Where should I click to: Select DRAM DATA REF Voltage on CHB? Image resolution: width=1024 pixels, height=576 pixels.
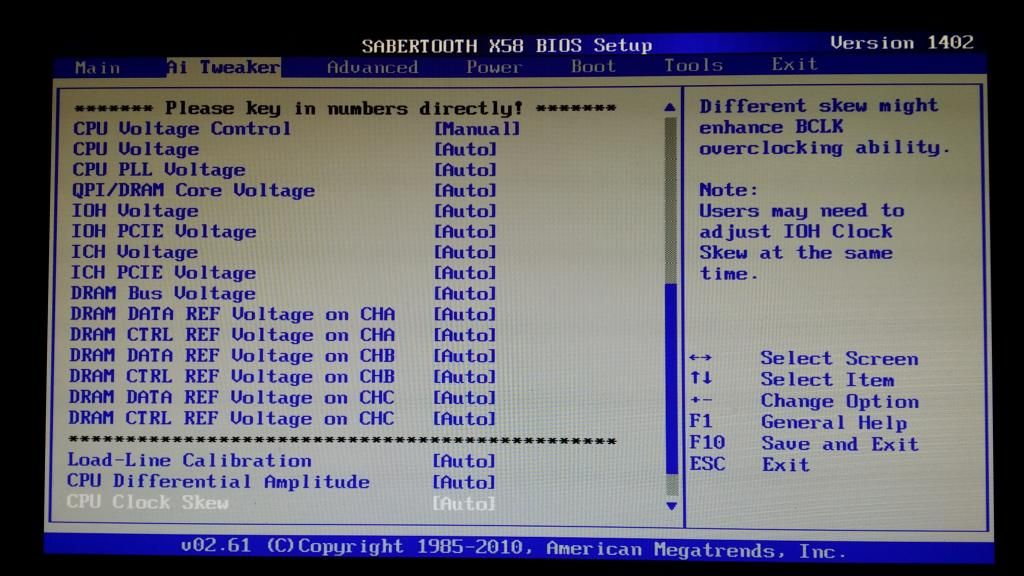point(232,356)
